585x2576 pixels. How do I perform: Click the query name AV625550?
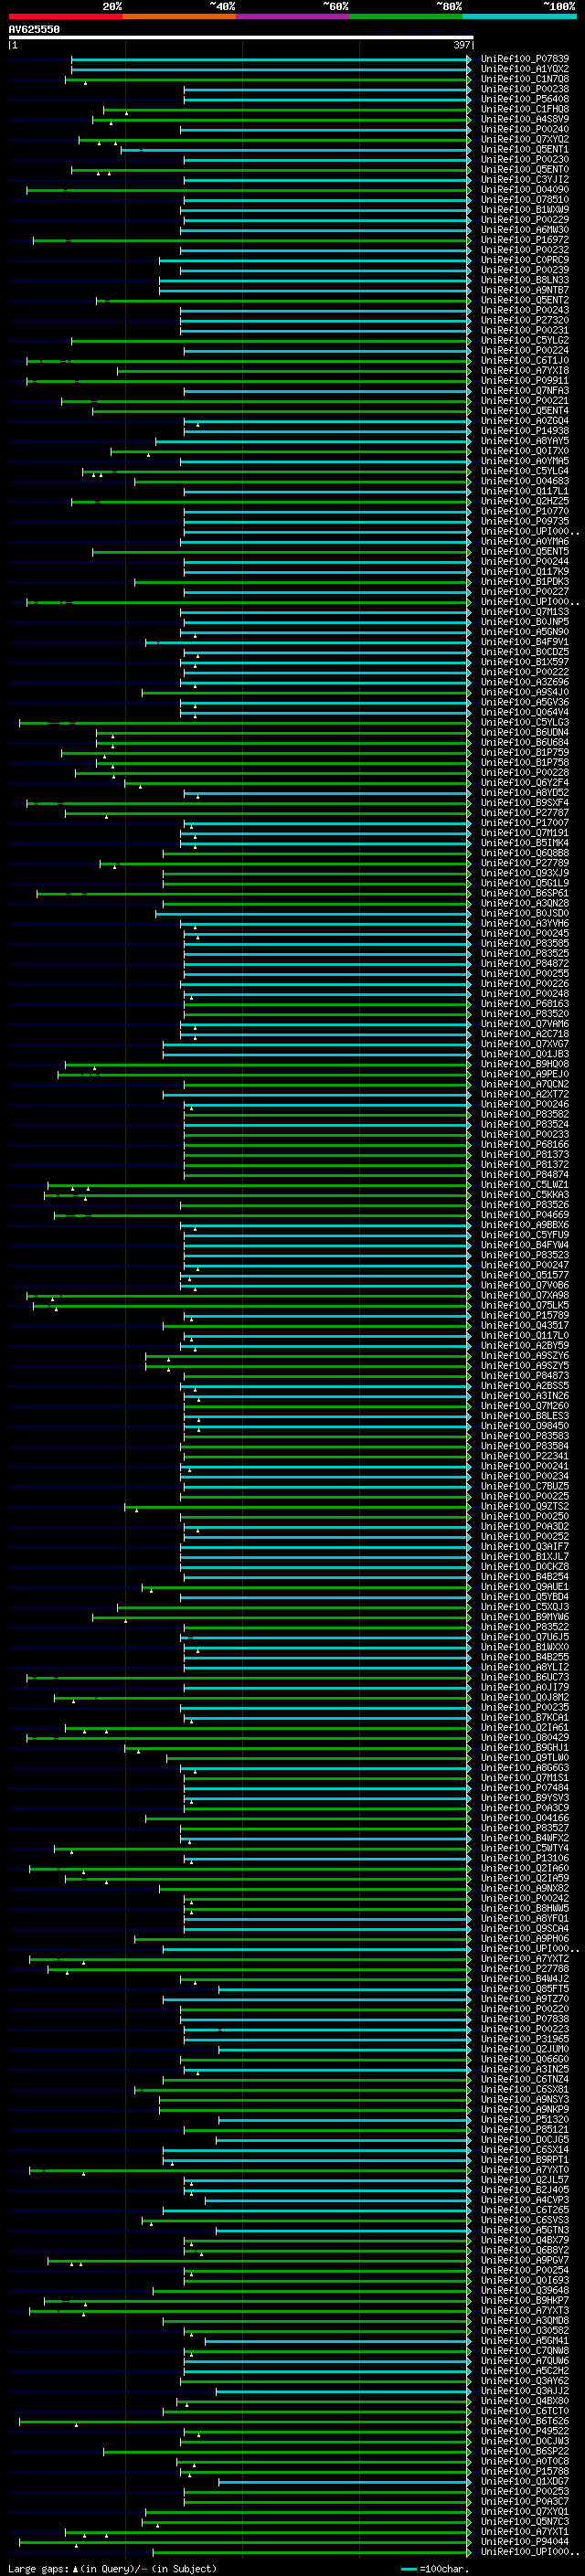coord(34,30)
